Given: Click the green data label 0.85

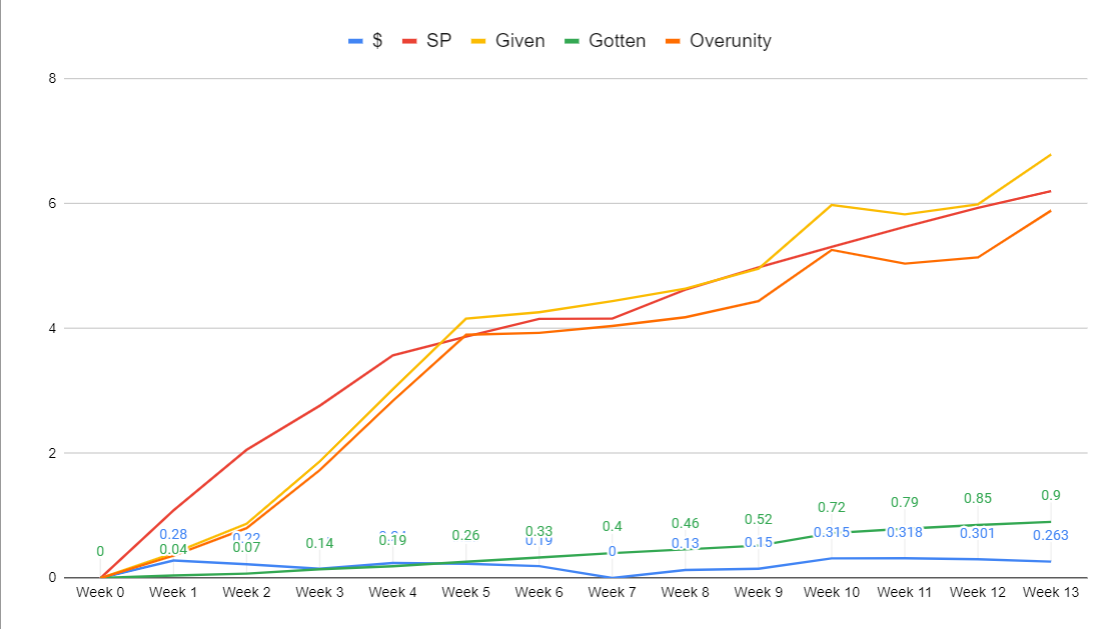Looking at the screenshot, I should click(x=977, y=498).
